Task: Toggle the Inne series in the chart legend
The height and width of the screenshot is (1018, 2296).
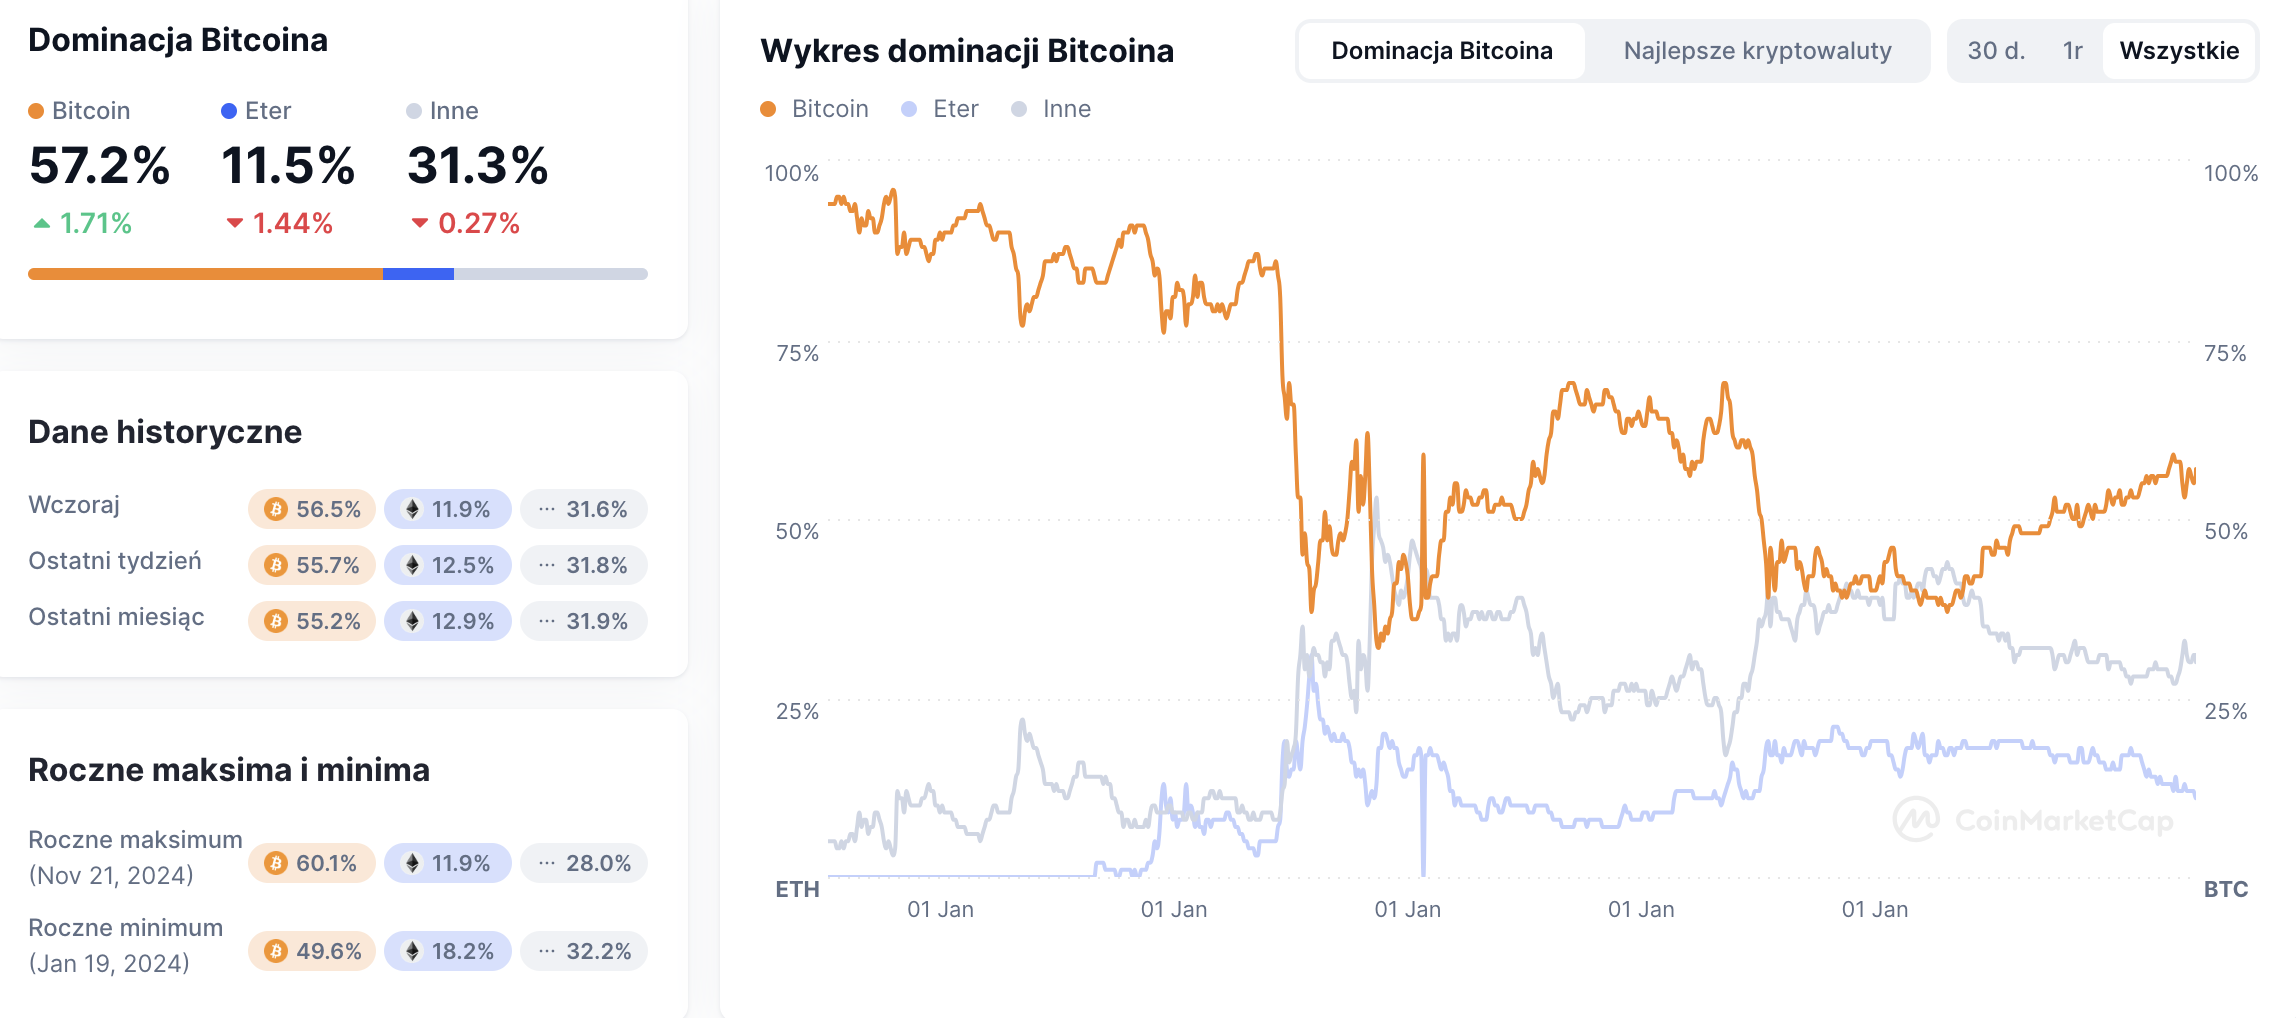Action: click(x=1051, y=109)
